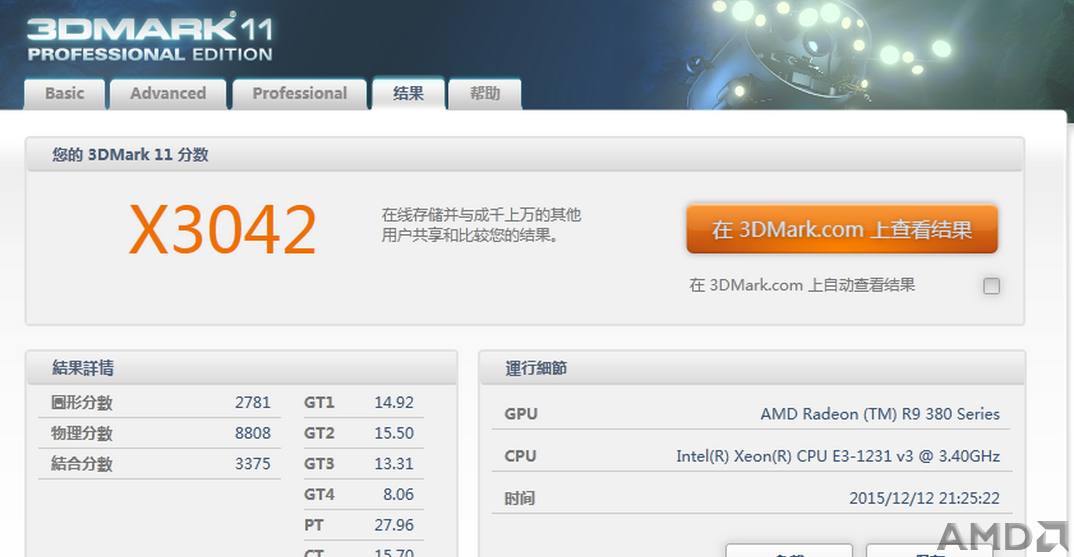Click the PT result 27.96

click(394, 525)
